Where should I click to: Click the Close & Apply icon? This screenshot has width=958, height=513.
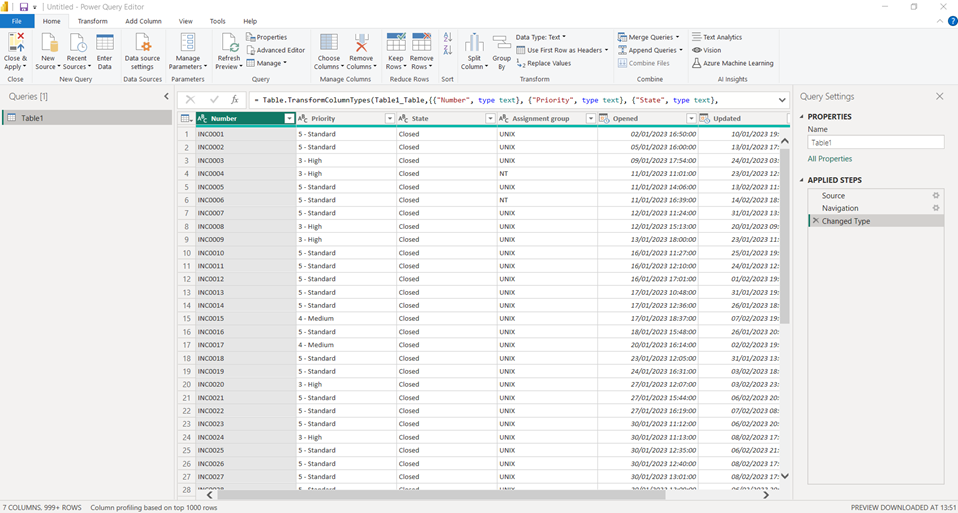coord(16,43)
